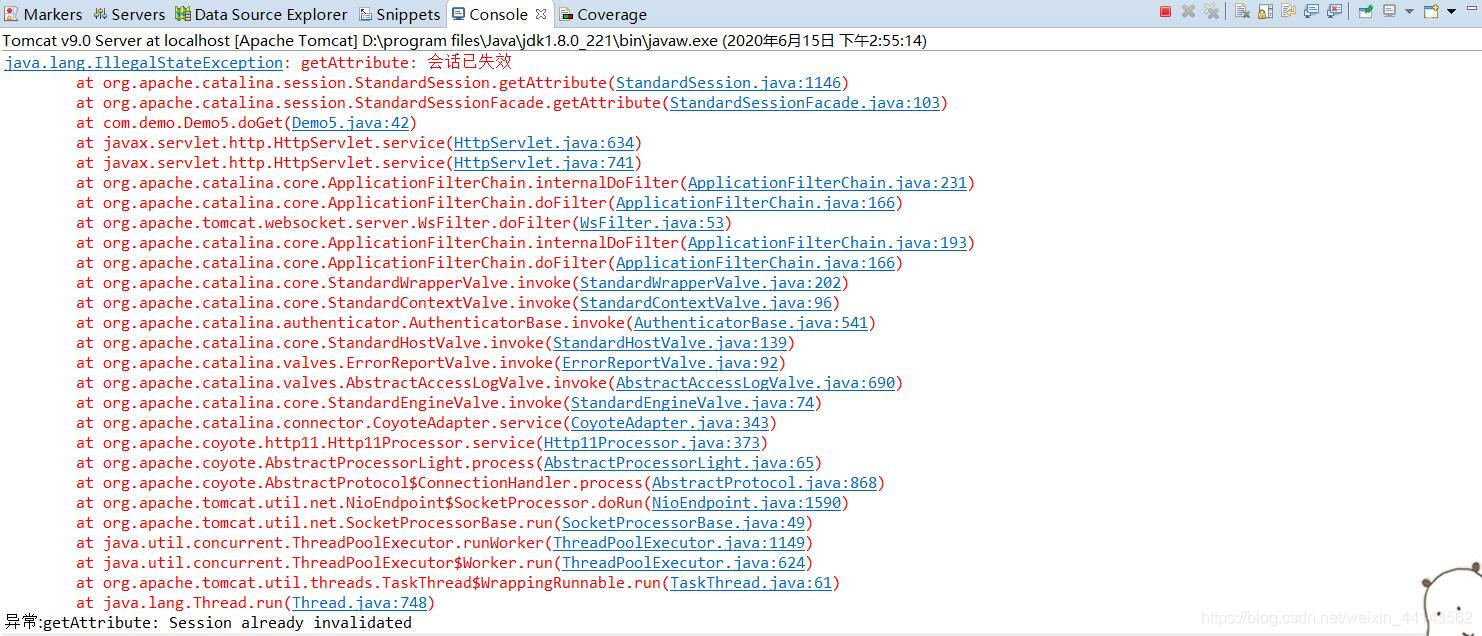1482x636 pixels.
Task: Click the java.lang.IllegalStateException link
Action: (144, 62)
